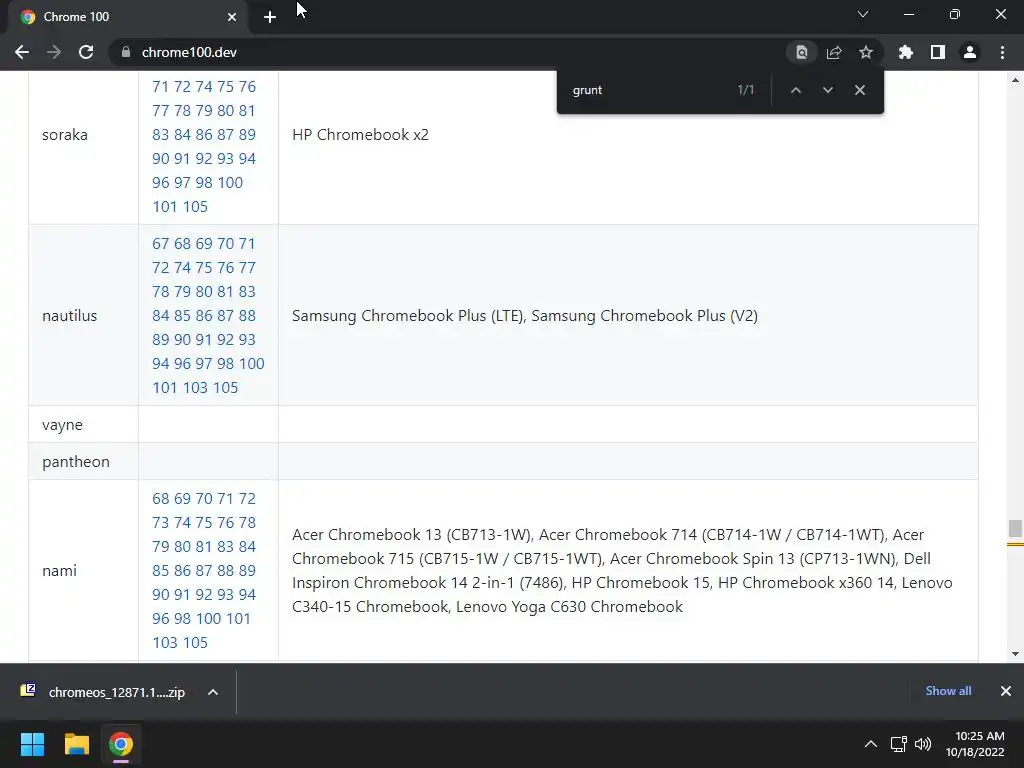Select the 'soraka' board name

(x=65, y=135)
